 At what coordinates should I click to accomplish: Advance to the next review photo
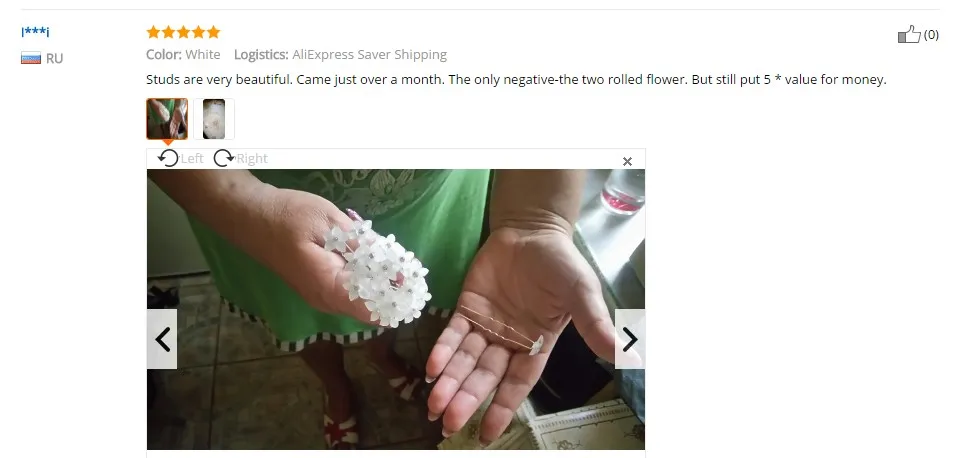[x=630, y=339]
